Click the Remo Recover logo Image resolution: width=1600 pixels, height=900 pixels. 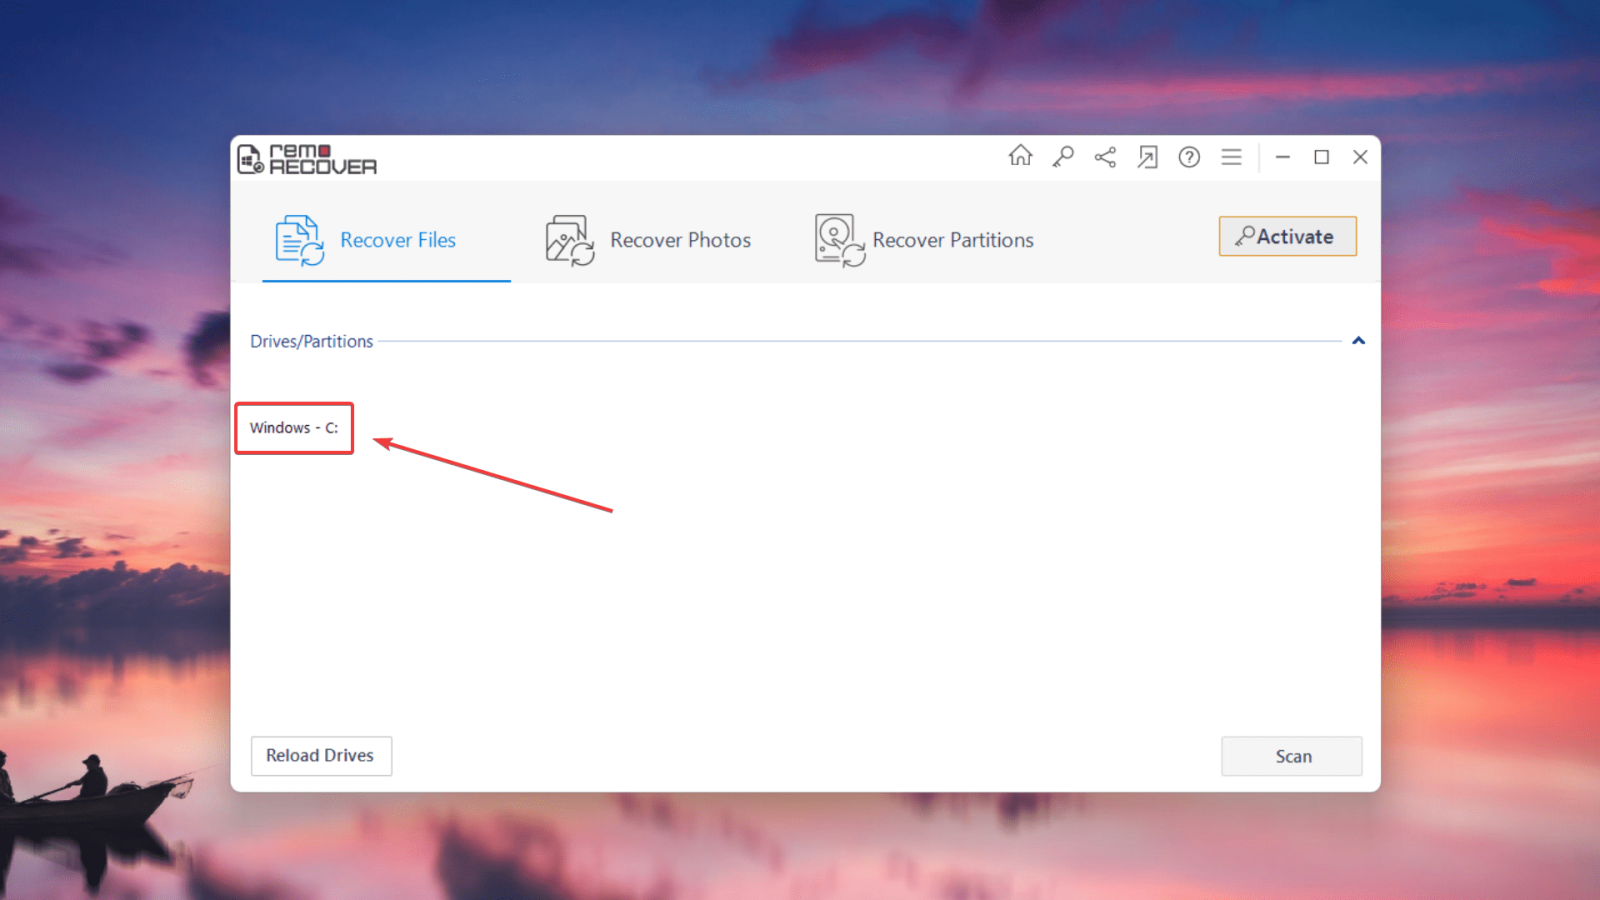tap(307, 159)
